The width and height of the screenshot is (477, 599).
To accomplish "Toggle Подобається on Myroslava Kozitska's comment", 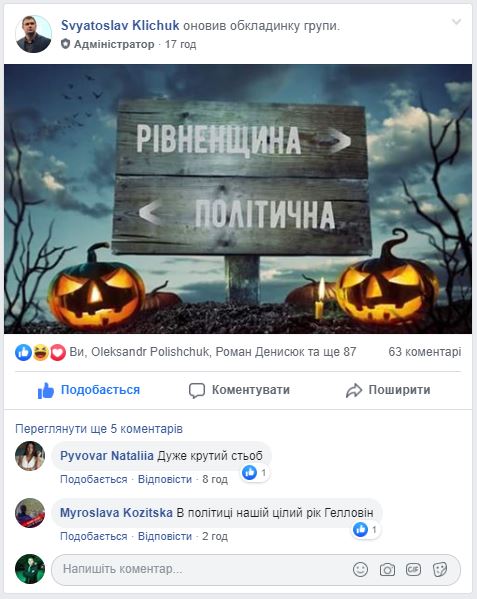I will (94, 536).
